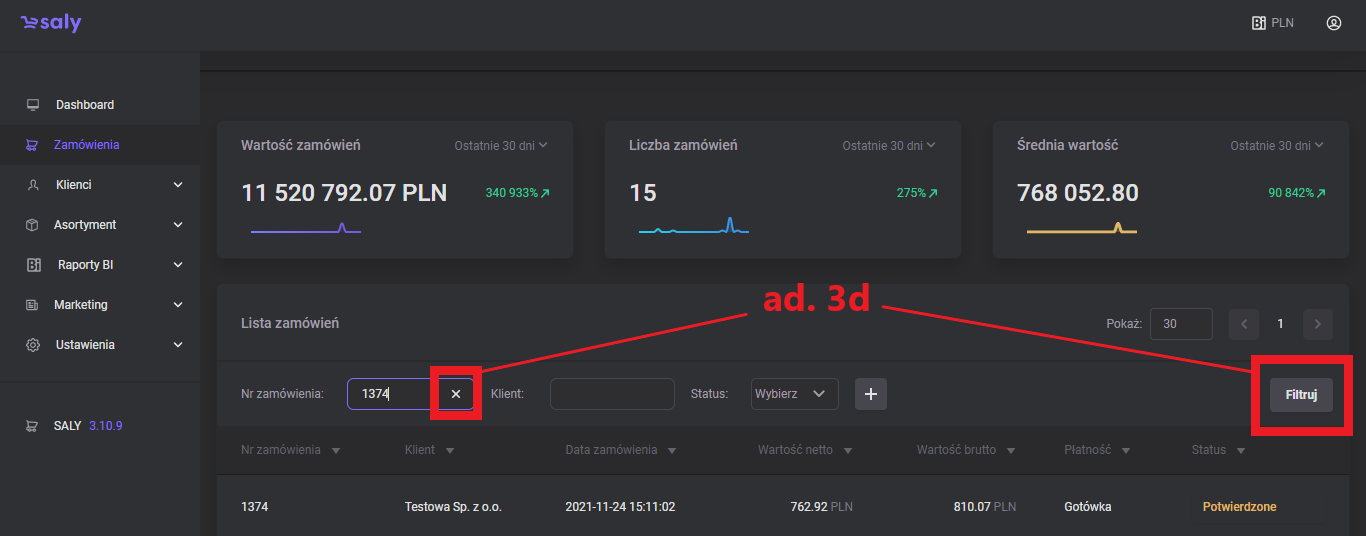Open the user profile icon
Viewport: 1366px width, 536px height.
coord(1333,23)
